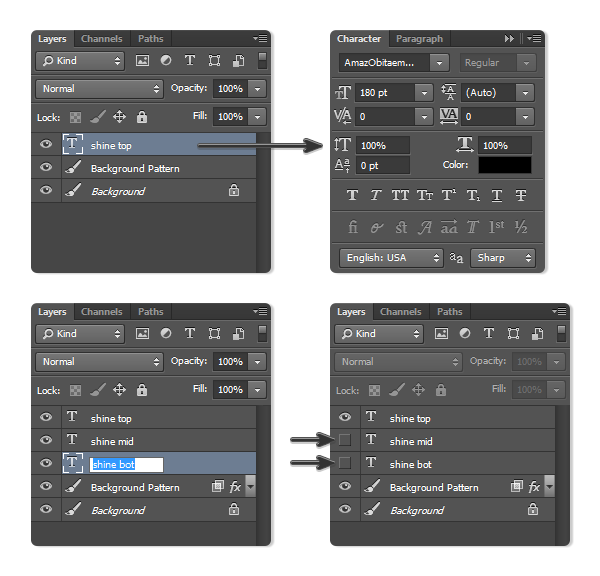The width and height of the screenshot is (600, 576).
Task: Hide shine top layer in bottom-right panel
Action: tap(345, 417)
